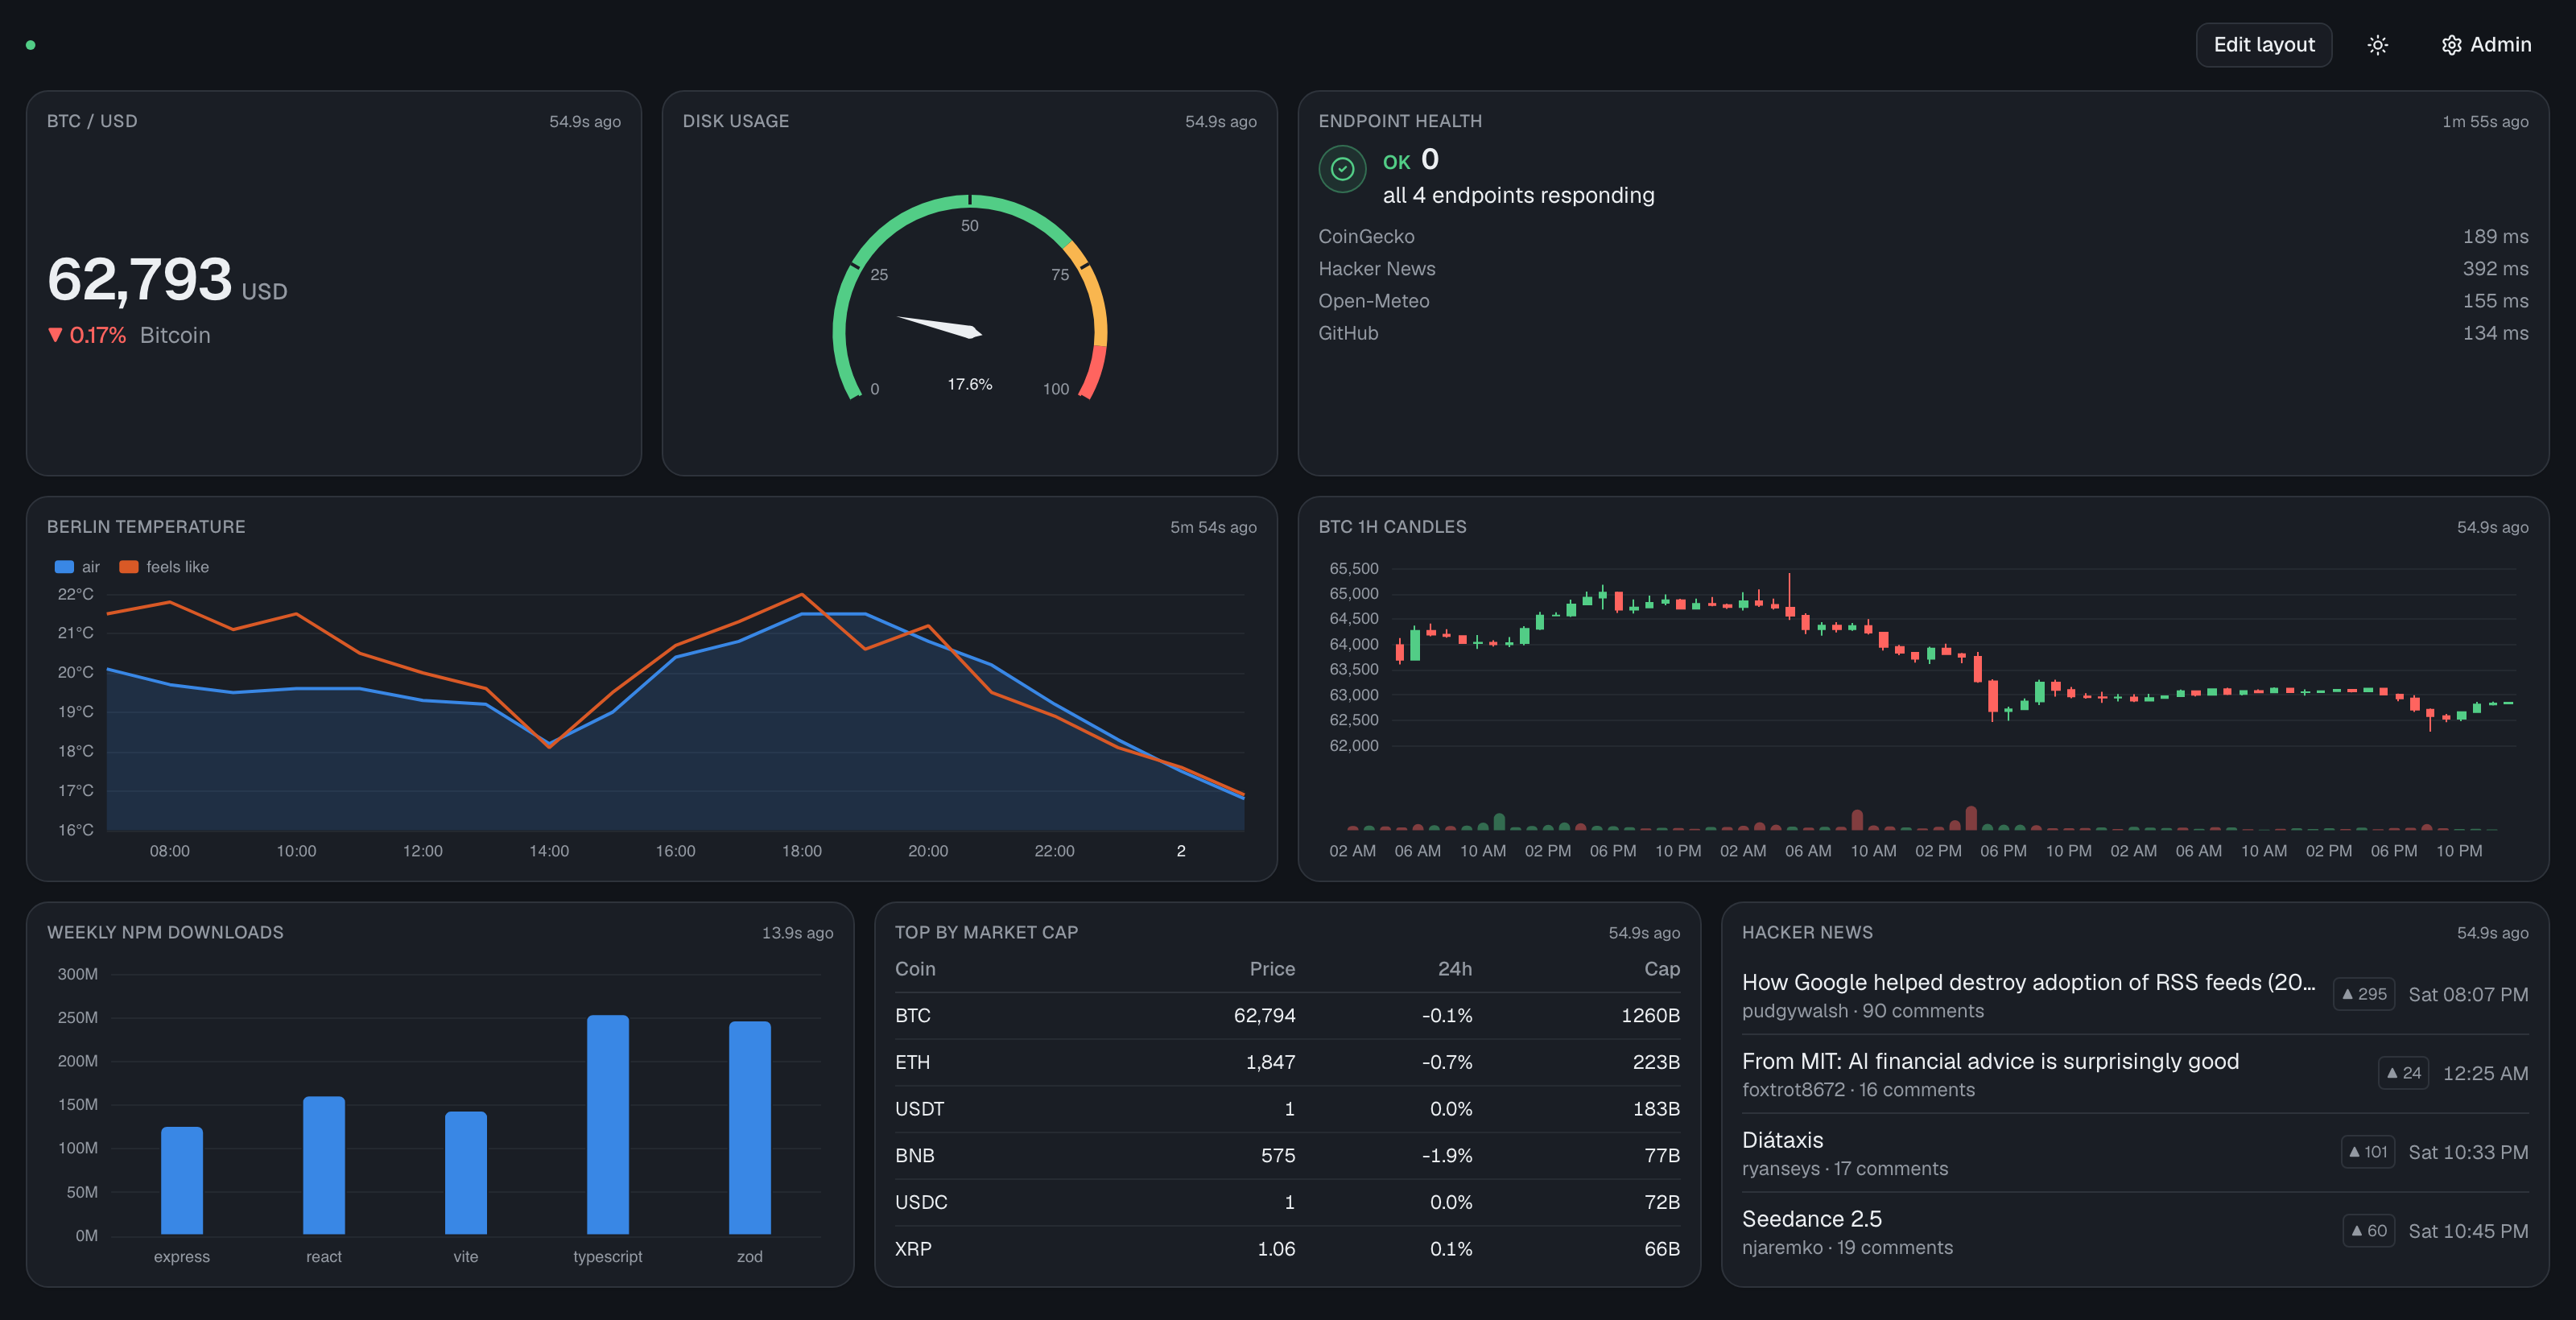Click all 4 endpoints responding text
This screenshot has width=2576, height=1320.
[1518, 196]
